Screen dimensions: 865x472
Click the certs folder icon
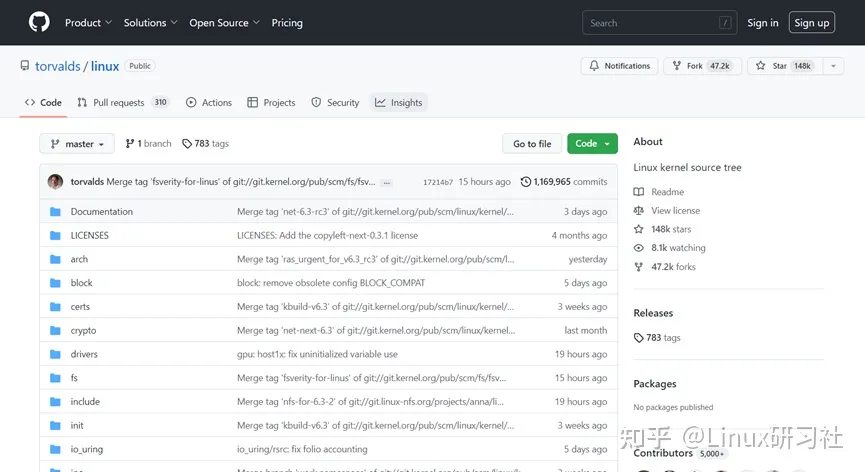point(55,307)
